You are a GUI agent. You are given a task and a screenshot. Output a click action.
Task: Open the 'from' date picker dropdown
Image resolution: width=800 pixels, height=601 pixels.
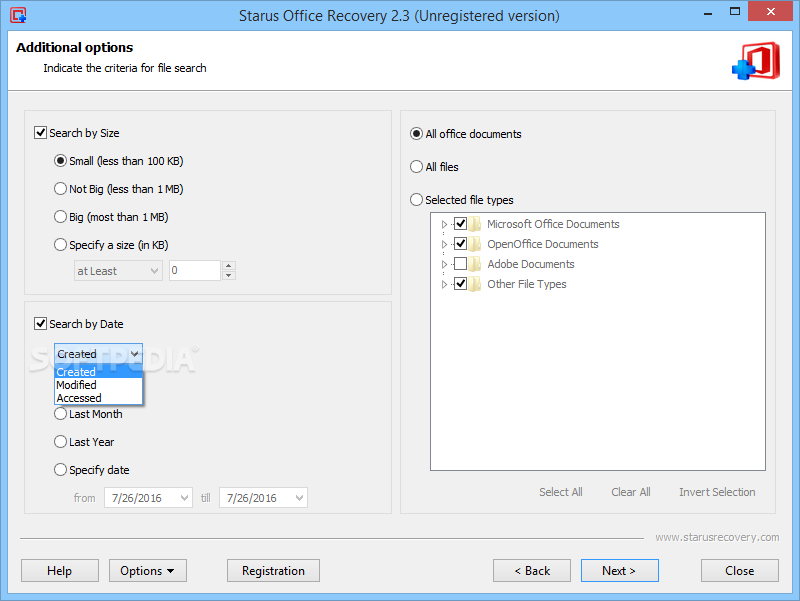184,497
